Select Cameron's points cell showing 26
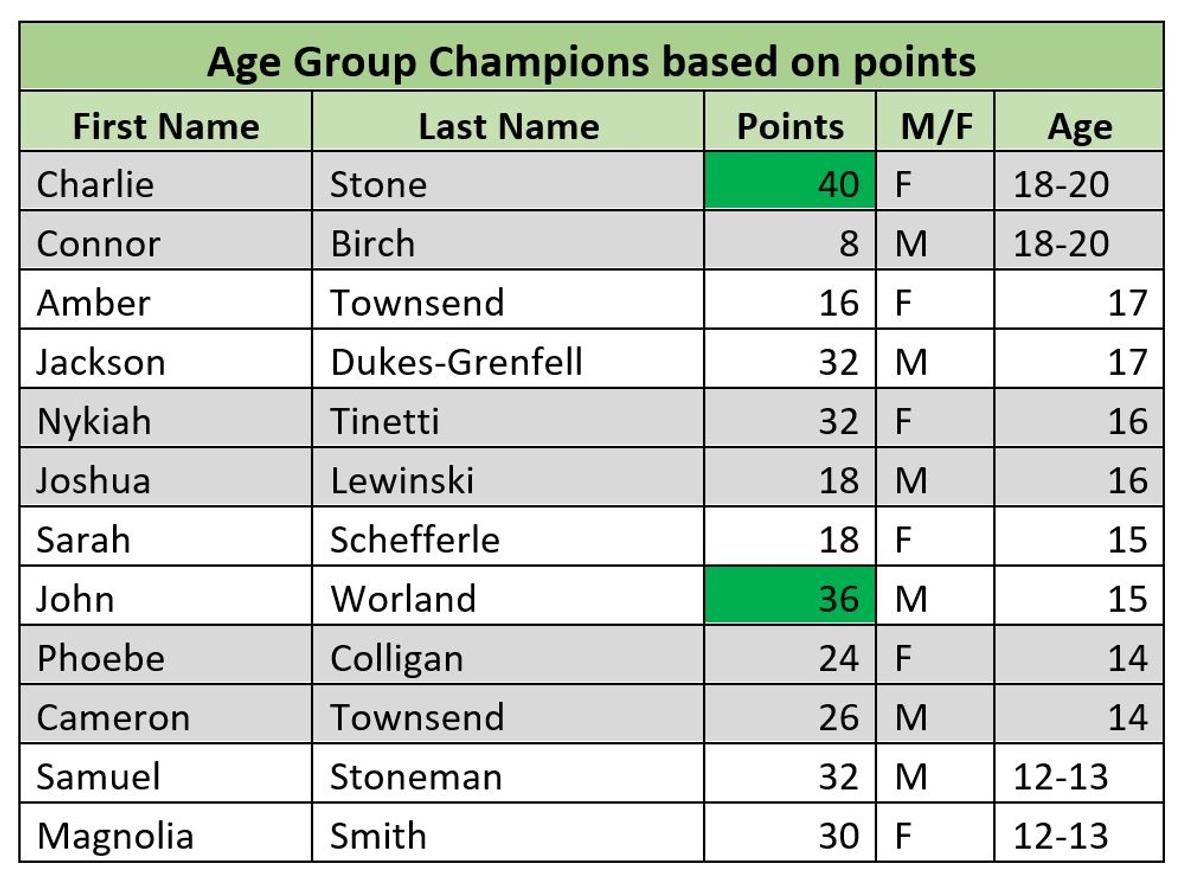Viewport: 1200px width, 880px height. (790, 717)
